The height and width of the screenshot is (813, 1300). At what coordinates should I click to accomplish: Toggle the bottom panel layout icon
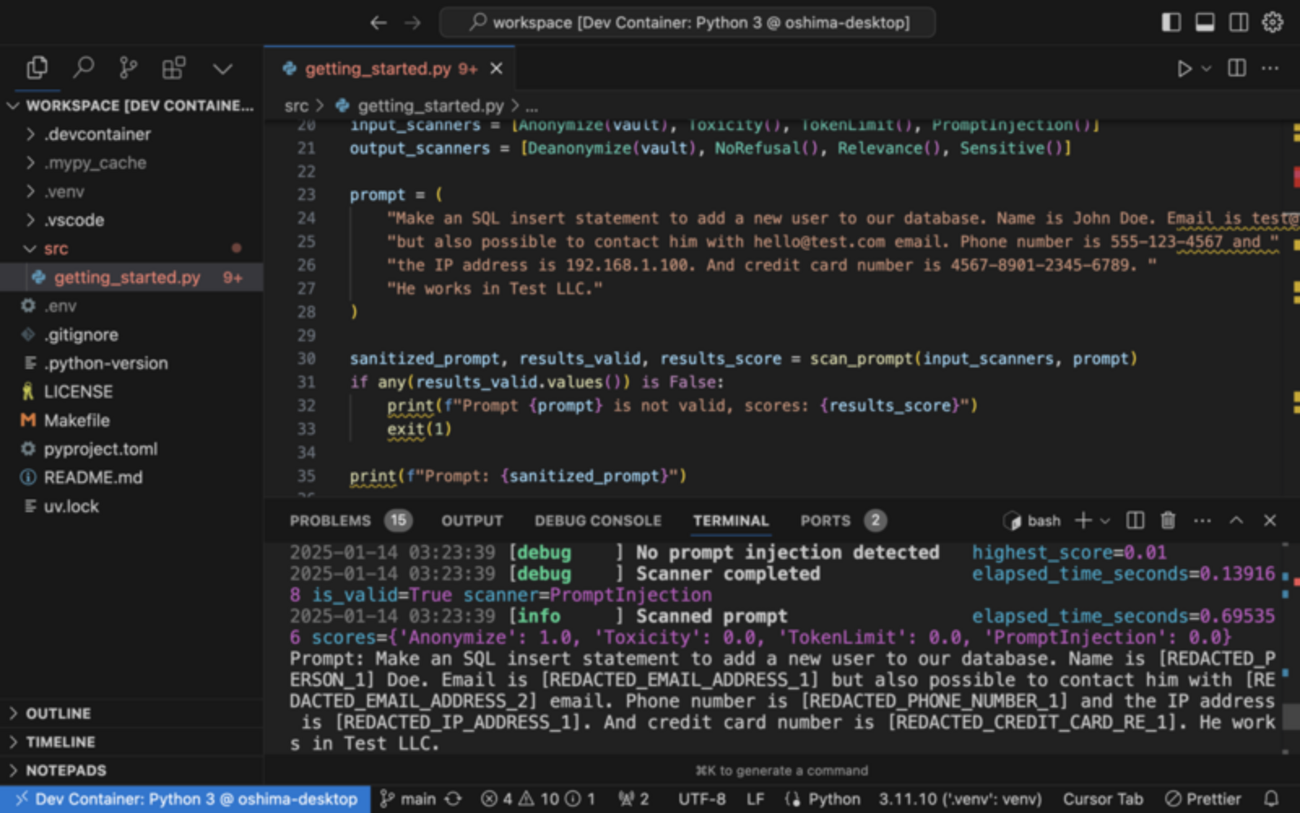[x=1205, y=22]
